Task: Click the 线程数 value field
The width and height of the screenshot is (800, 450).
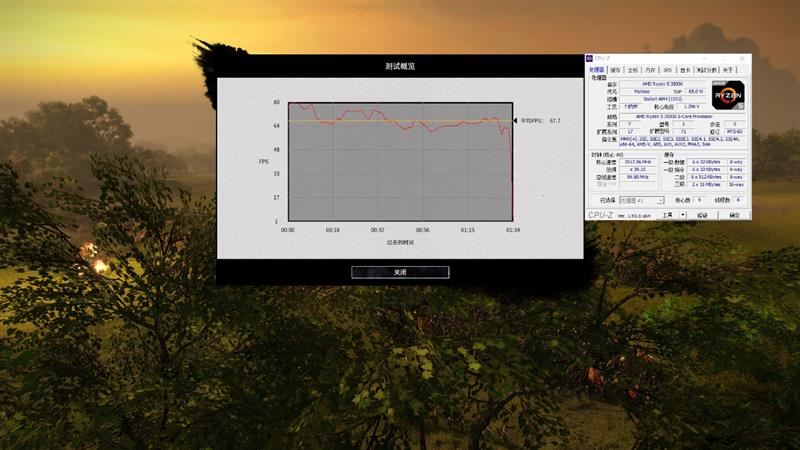Action: (739, 200)
